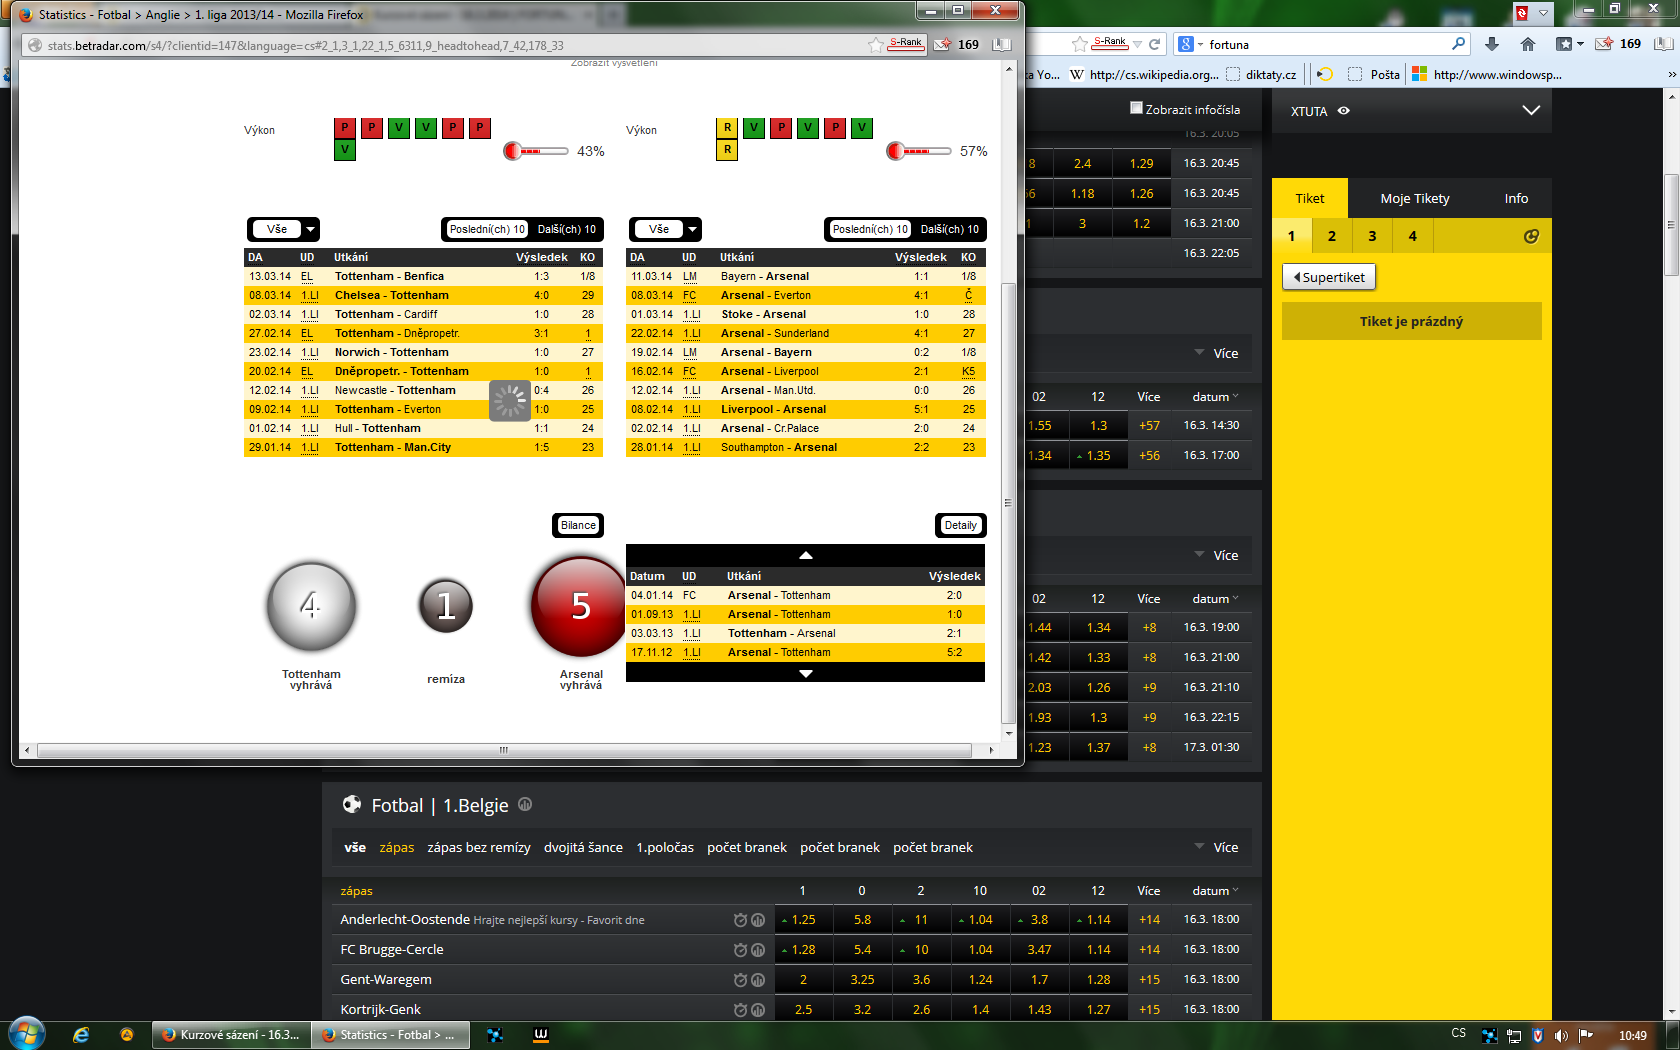Select Další(ch) 10 for Arsenal table
This screenshot has height=1050, width=1680.
pos(950,229)
